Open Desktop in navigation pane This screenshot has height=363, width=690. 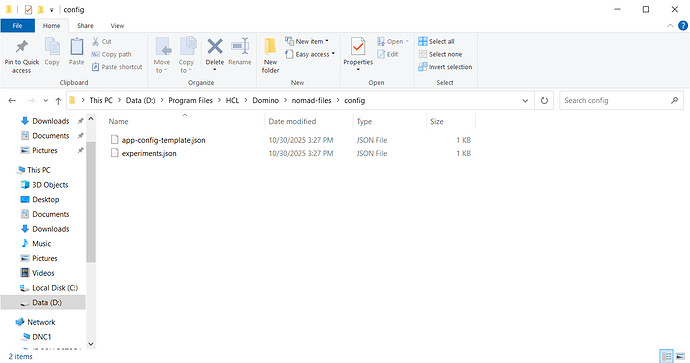coord(45,199)
